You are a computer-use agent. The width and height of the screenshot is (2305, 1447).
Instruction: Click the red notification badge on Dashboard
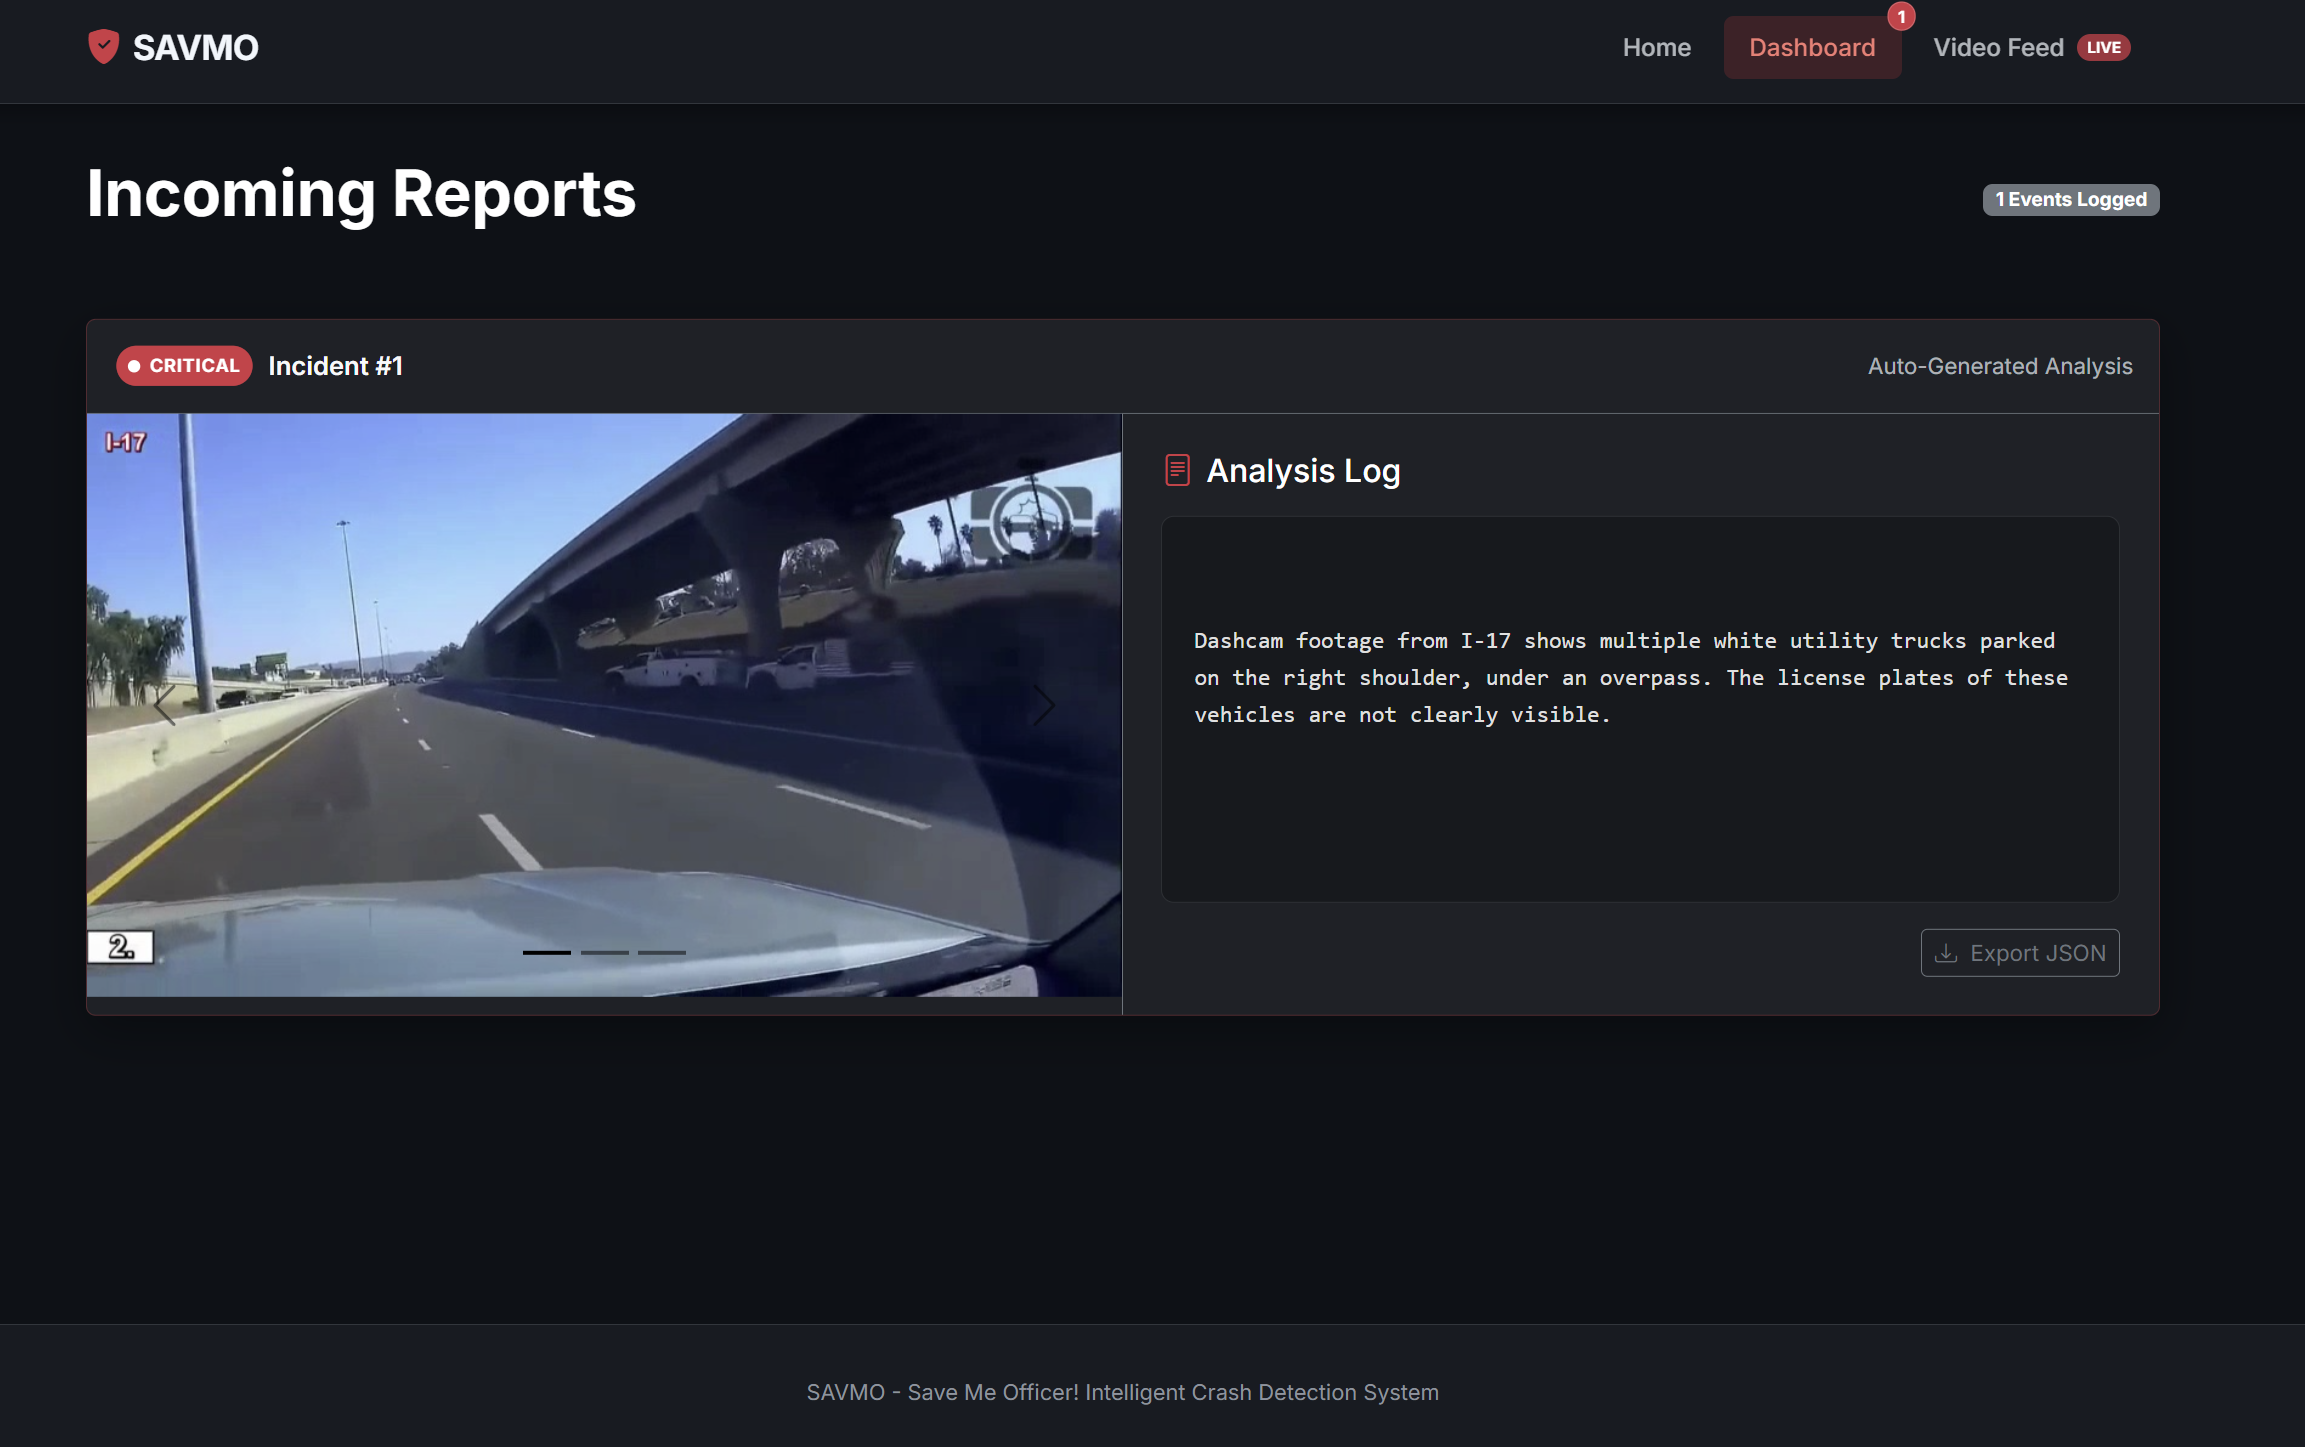(x=1900, y=17)
